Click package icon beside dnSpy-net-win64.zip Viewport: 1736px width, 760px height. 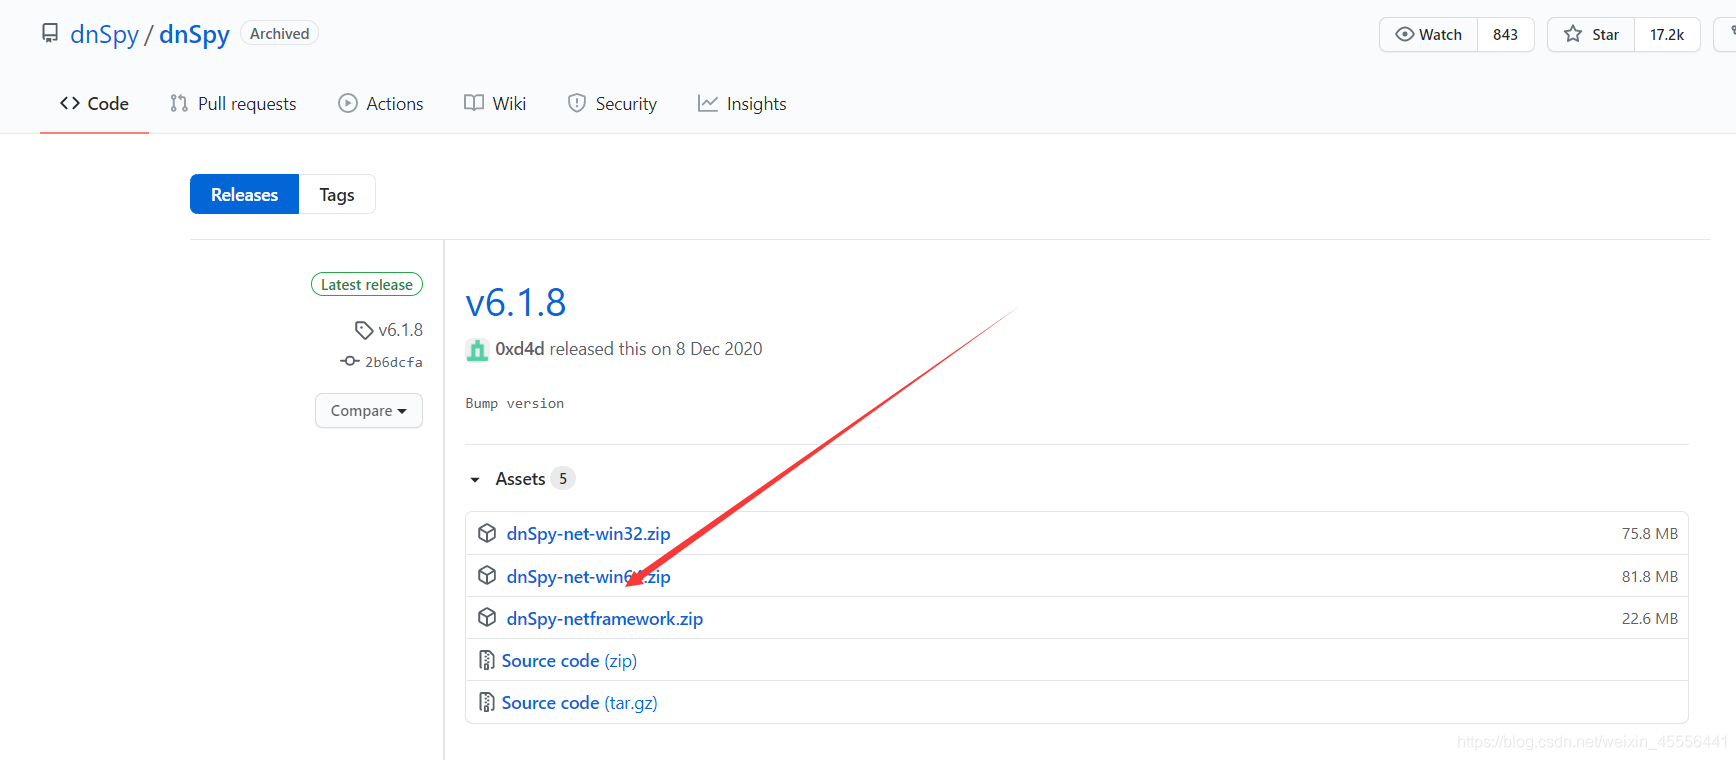click(x=487, y=575)
